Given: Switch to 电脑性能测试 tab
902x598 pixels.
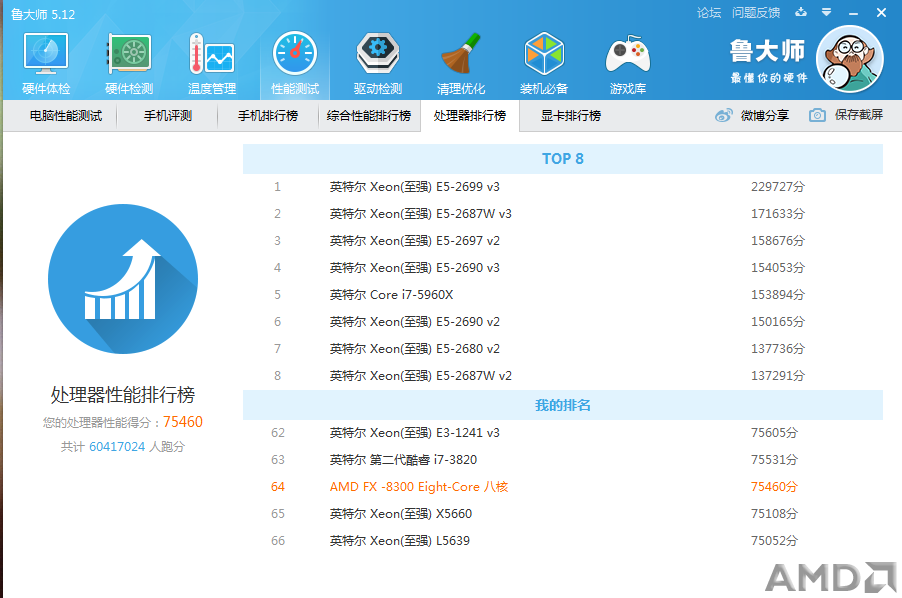Looking at the screenshot, I should tap(66, 116).
